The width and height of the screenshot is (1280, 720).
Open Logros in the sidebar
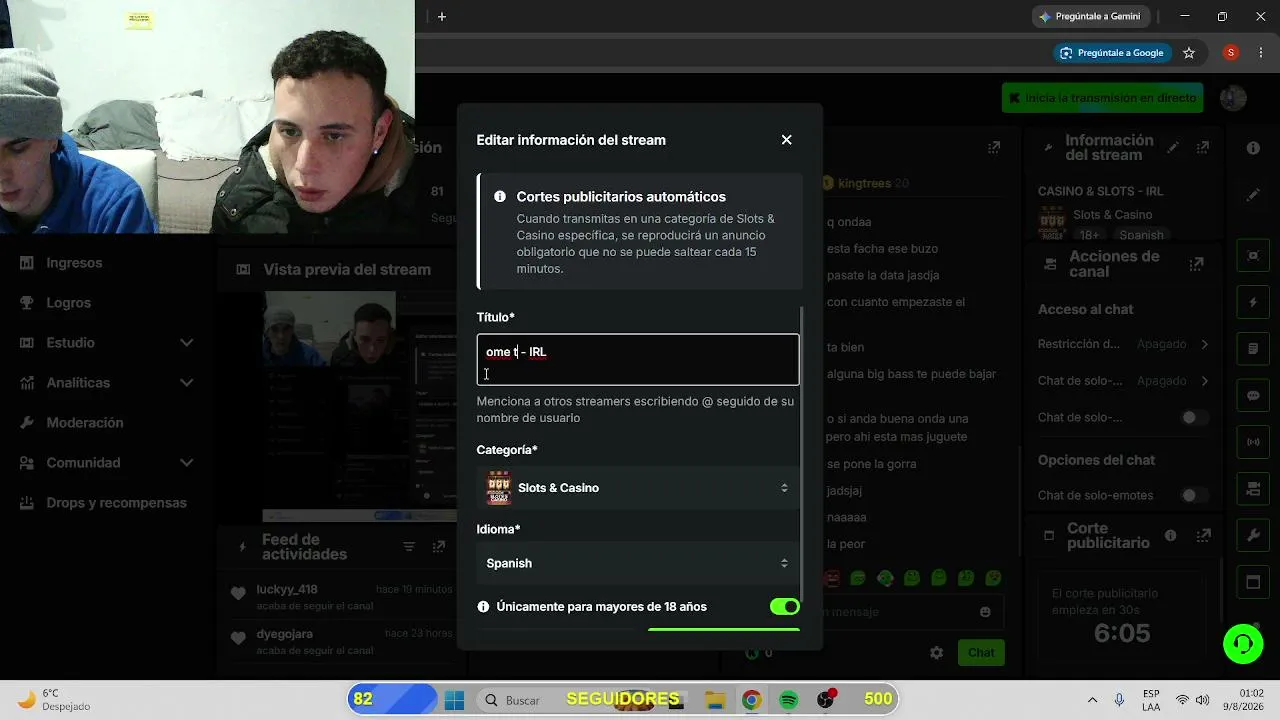point(68,303)
